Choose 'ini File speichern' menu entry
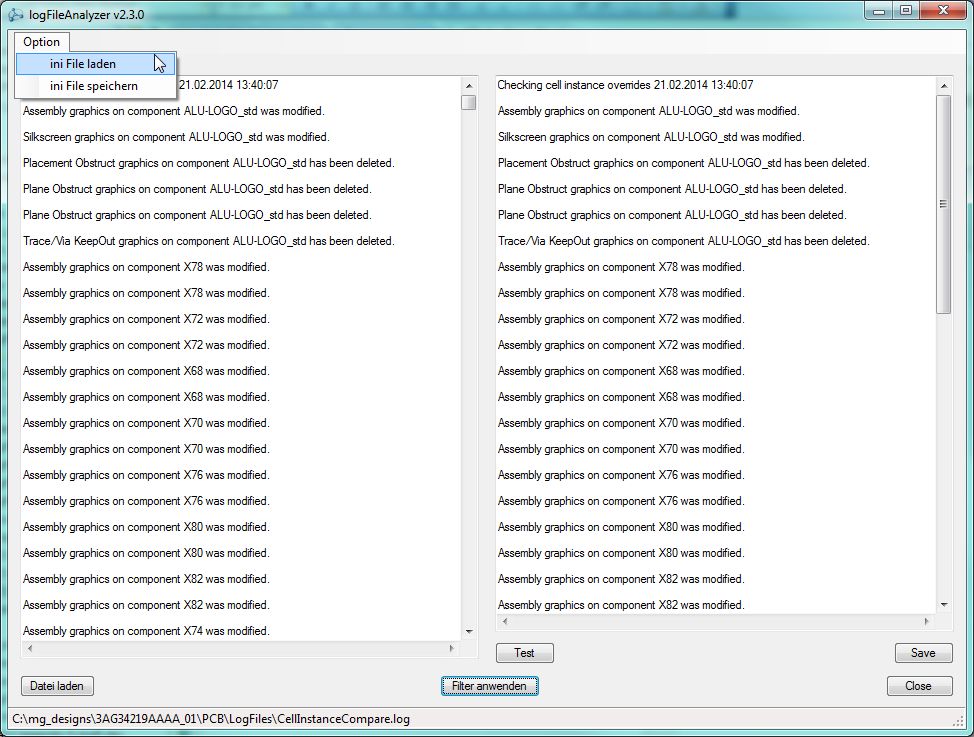The image size is (974, 737). [x=94, y=86]
